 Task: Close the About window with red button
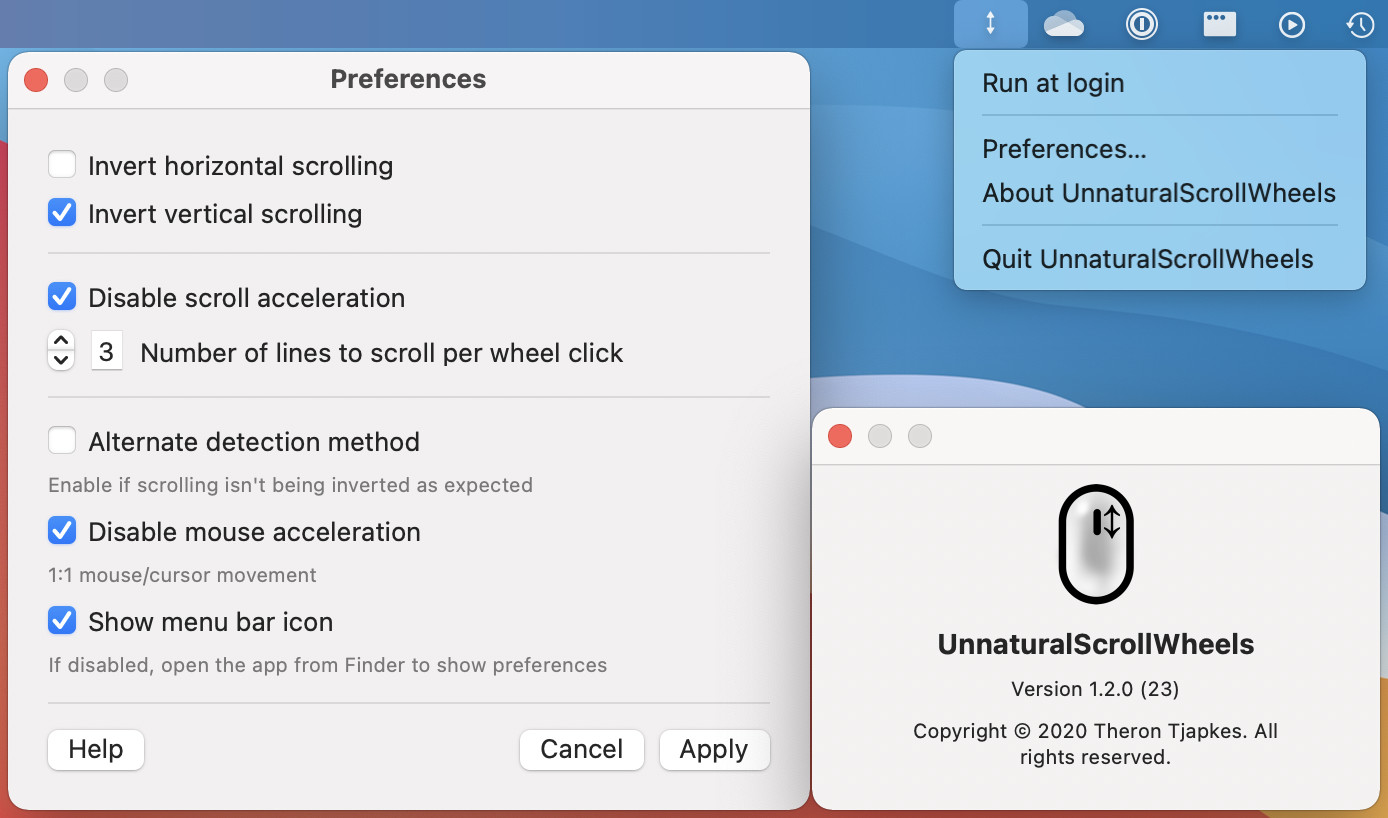pyautogui.click(x=840, y=436)
